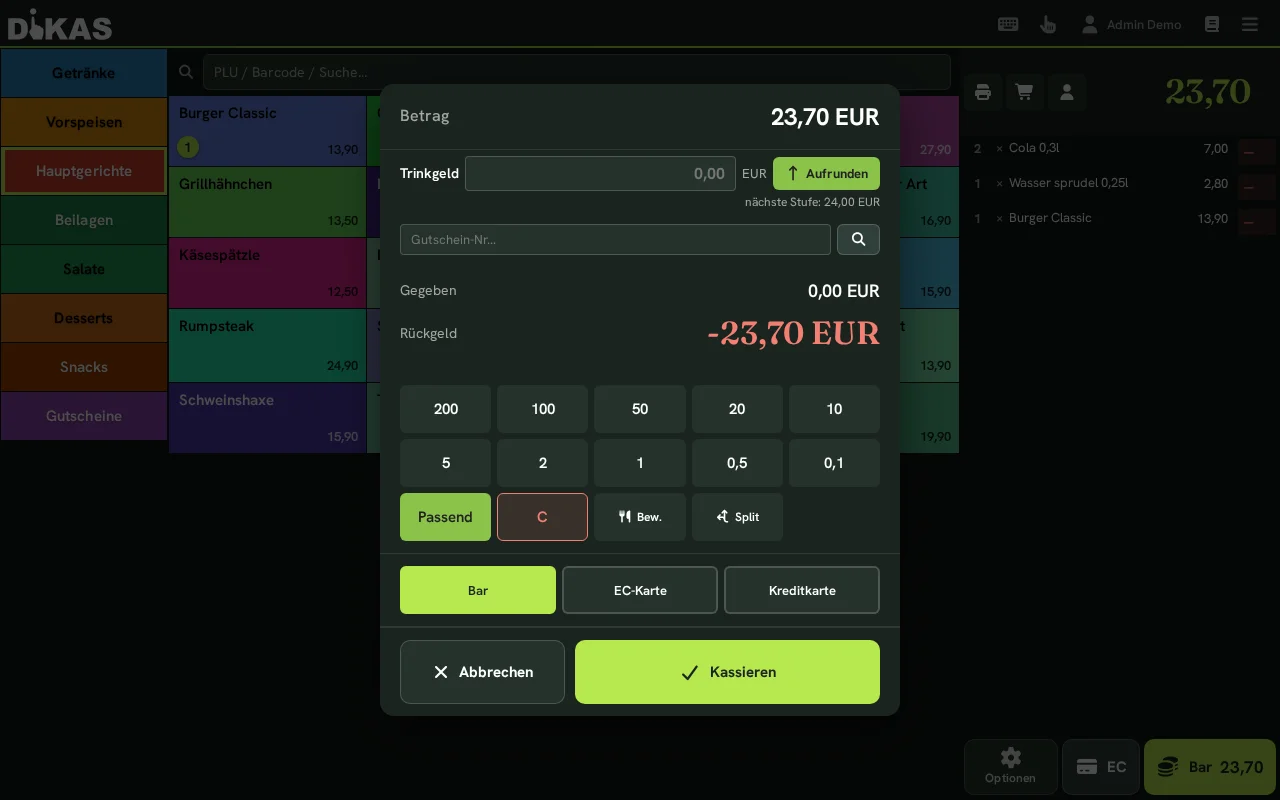
Task: Click Burger Classic receipt line
Action: [1100, 218]
